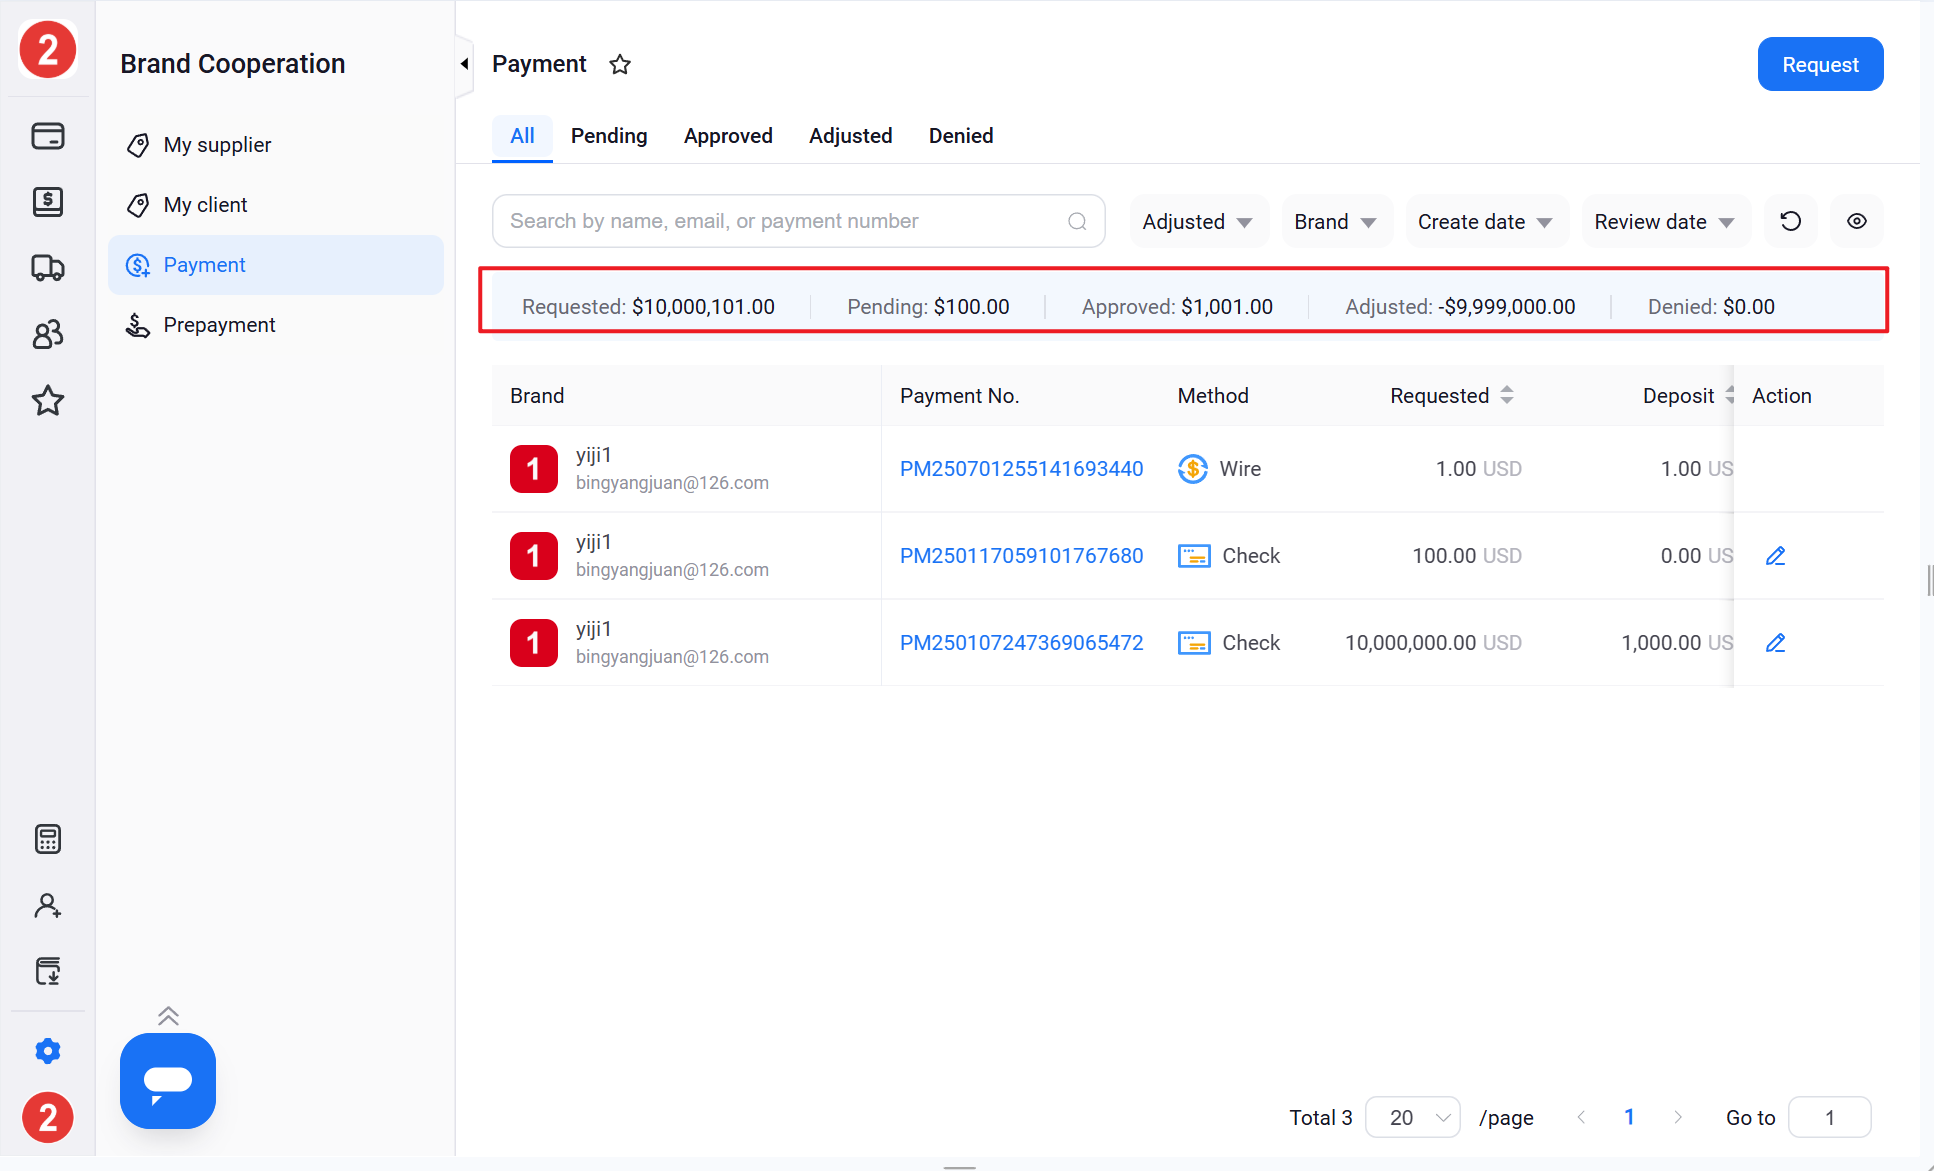
Task: Click the Pending: $100.00 summary
Action: pos(928,307)
